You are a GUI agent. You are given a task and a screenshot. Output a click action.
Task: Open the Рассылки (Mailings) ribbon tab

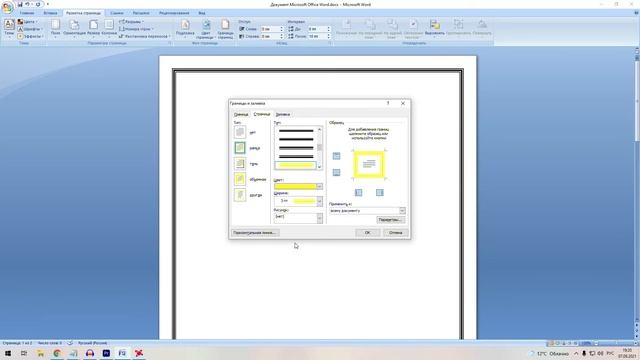coord(141,13)
